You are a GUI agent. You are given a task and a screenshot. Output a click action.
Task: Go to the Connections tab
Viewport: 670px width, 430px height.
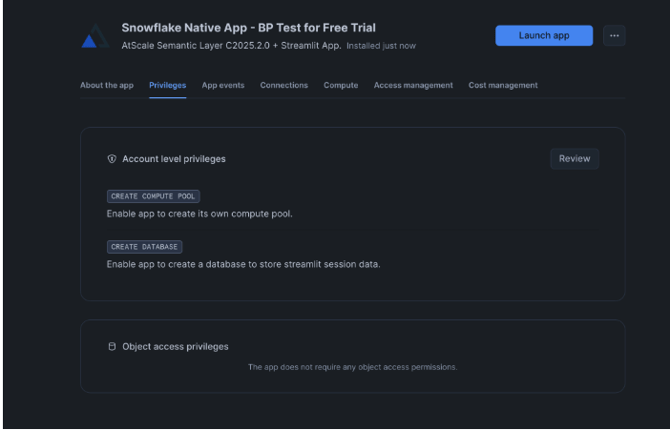284,85
